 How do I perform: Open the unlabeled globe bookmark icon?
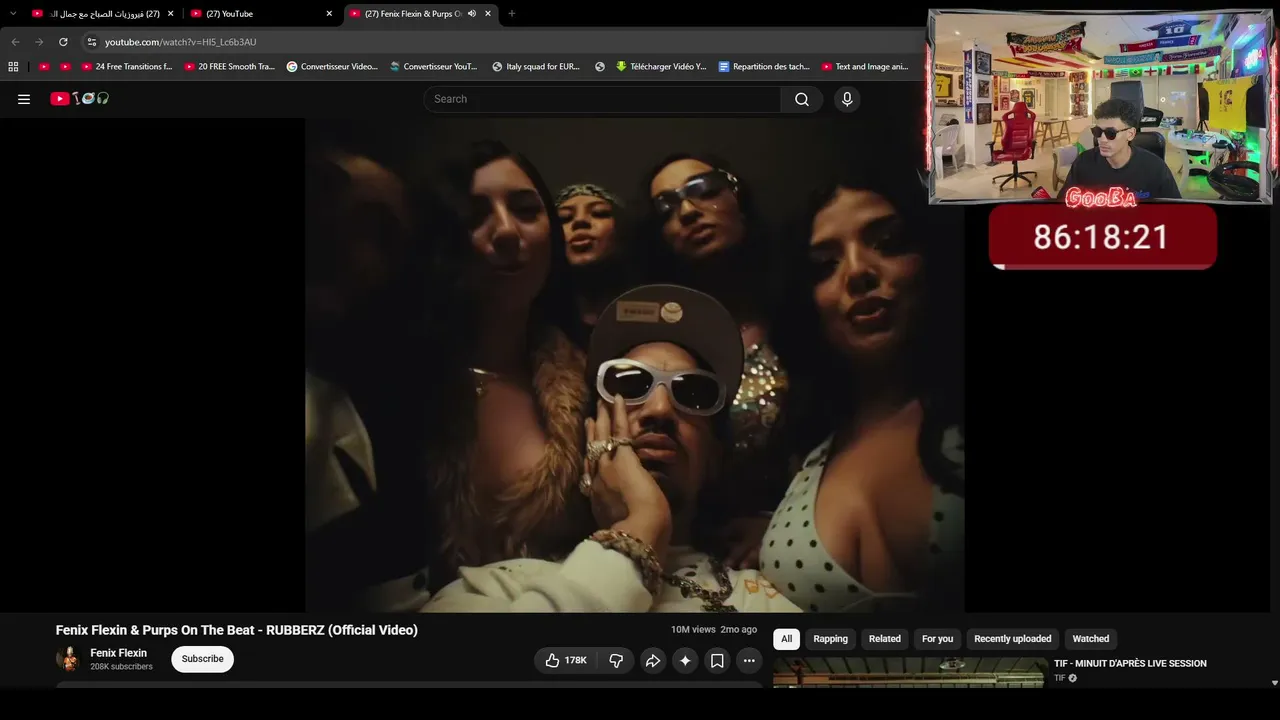[x=600, y=67]
